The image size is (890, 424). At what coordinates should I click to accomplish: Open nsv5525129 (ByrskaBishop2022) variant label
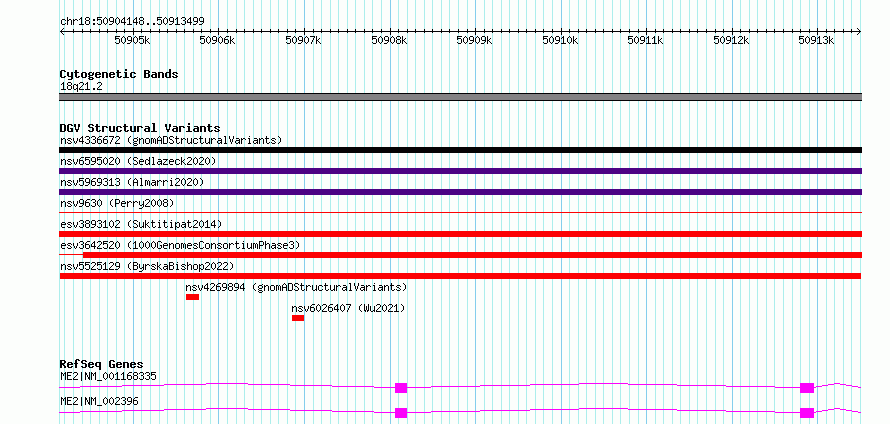point(146,266)
